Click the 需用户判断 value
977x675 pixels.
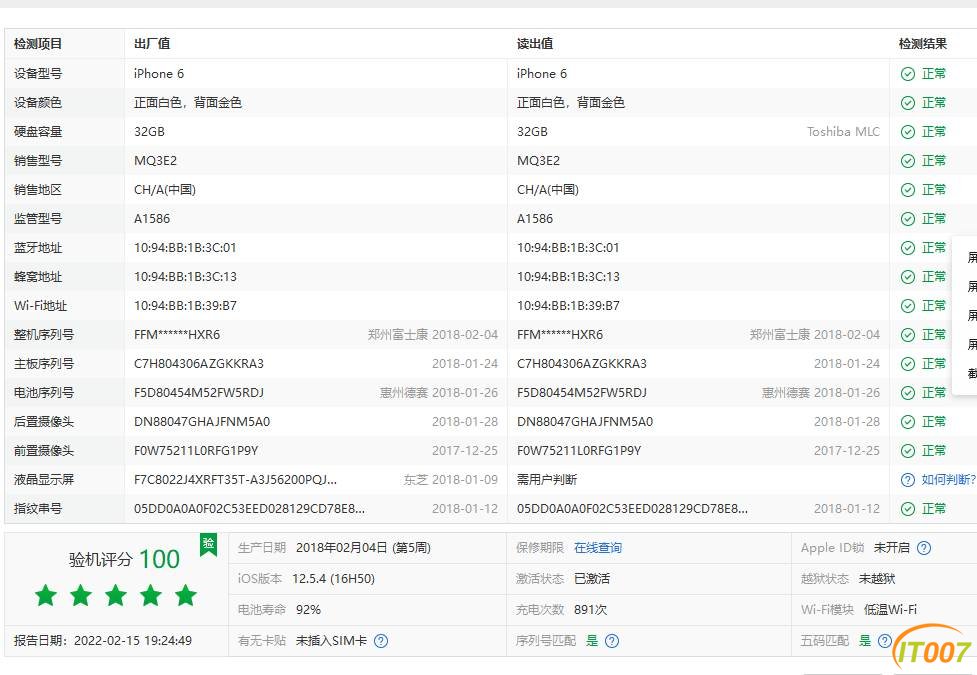[546, 480]
